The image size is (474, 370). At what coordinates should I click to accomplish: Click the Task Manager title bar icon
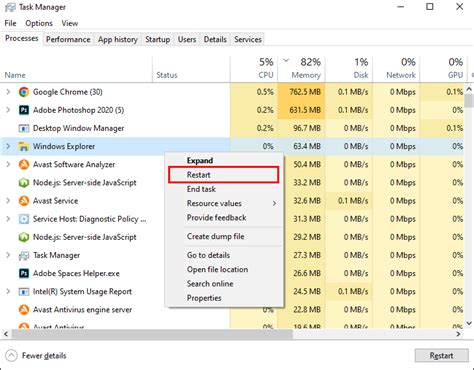click(10, 7)
